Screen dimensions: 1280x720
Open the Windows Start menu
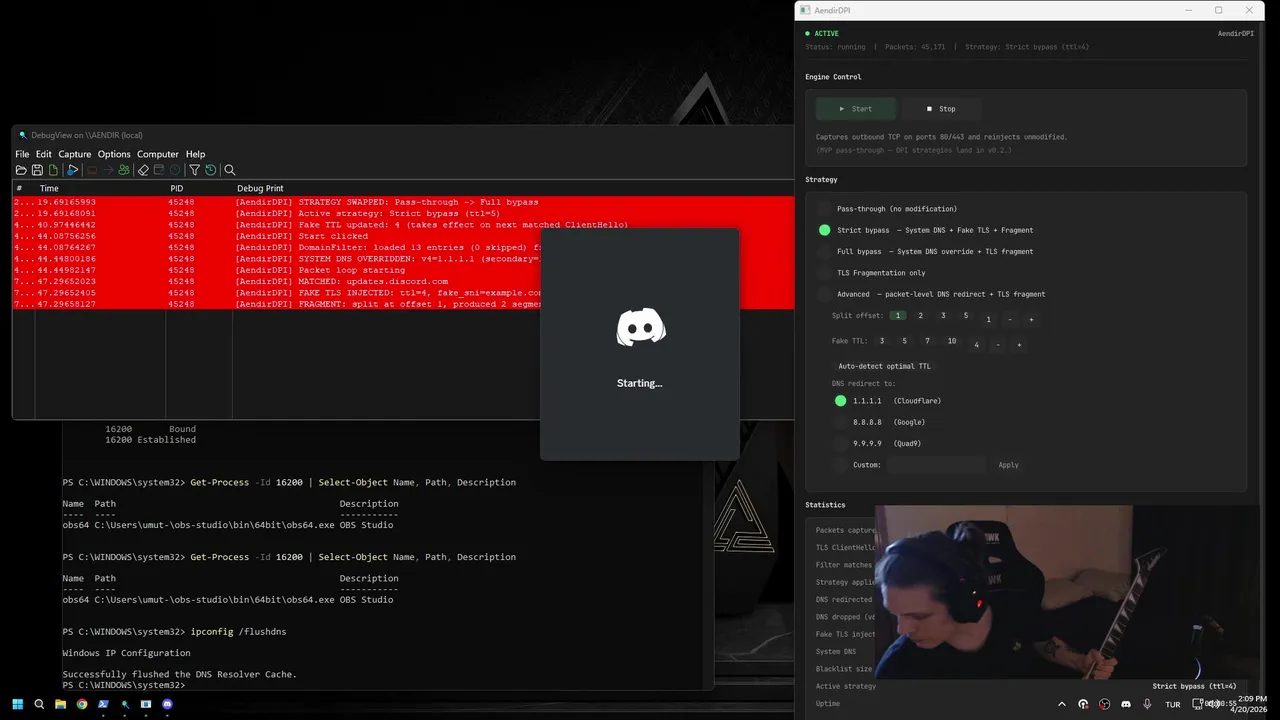[x=17, y=704]
